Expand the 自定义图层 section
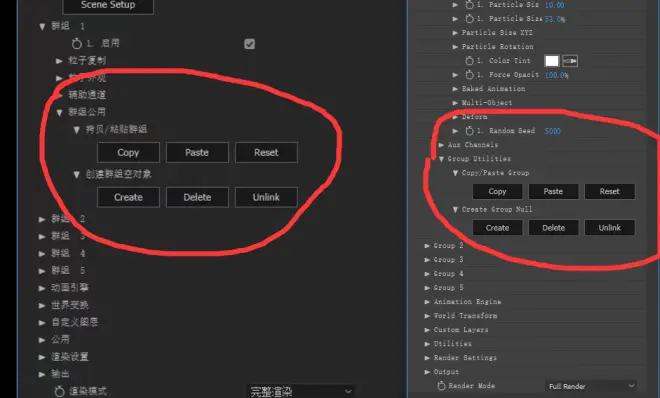This screenshot has height=398, width=660. click(x=42, y=323)
